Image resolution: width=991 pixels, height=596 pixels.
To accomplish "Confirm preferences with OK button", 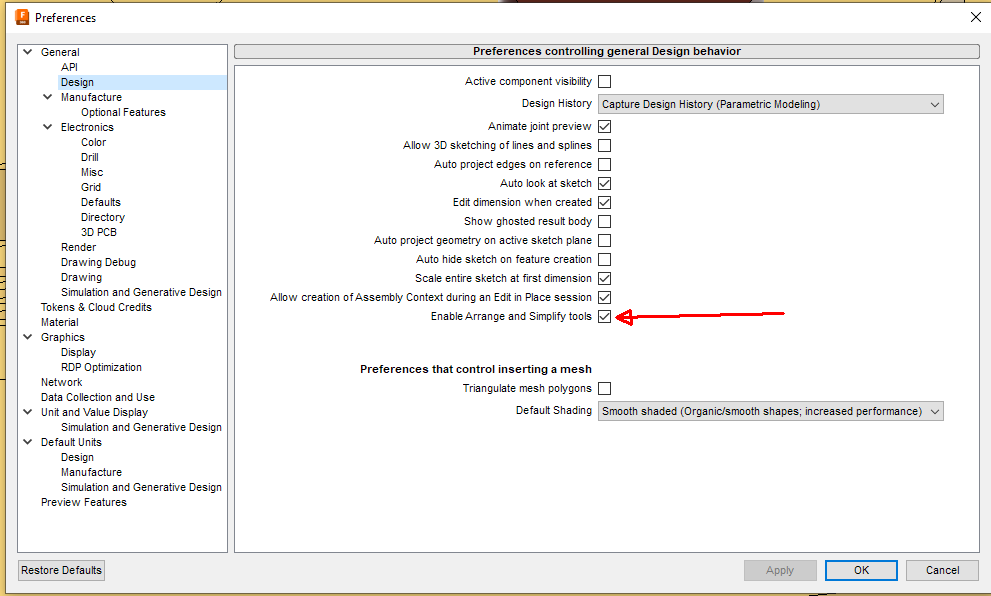I will [x=861, y=570].
